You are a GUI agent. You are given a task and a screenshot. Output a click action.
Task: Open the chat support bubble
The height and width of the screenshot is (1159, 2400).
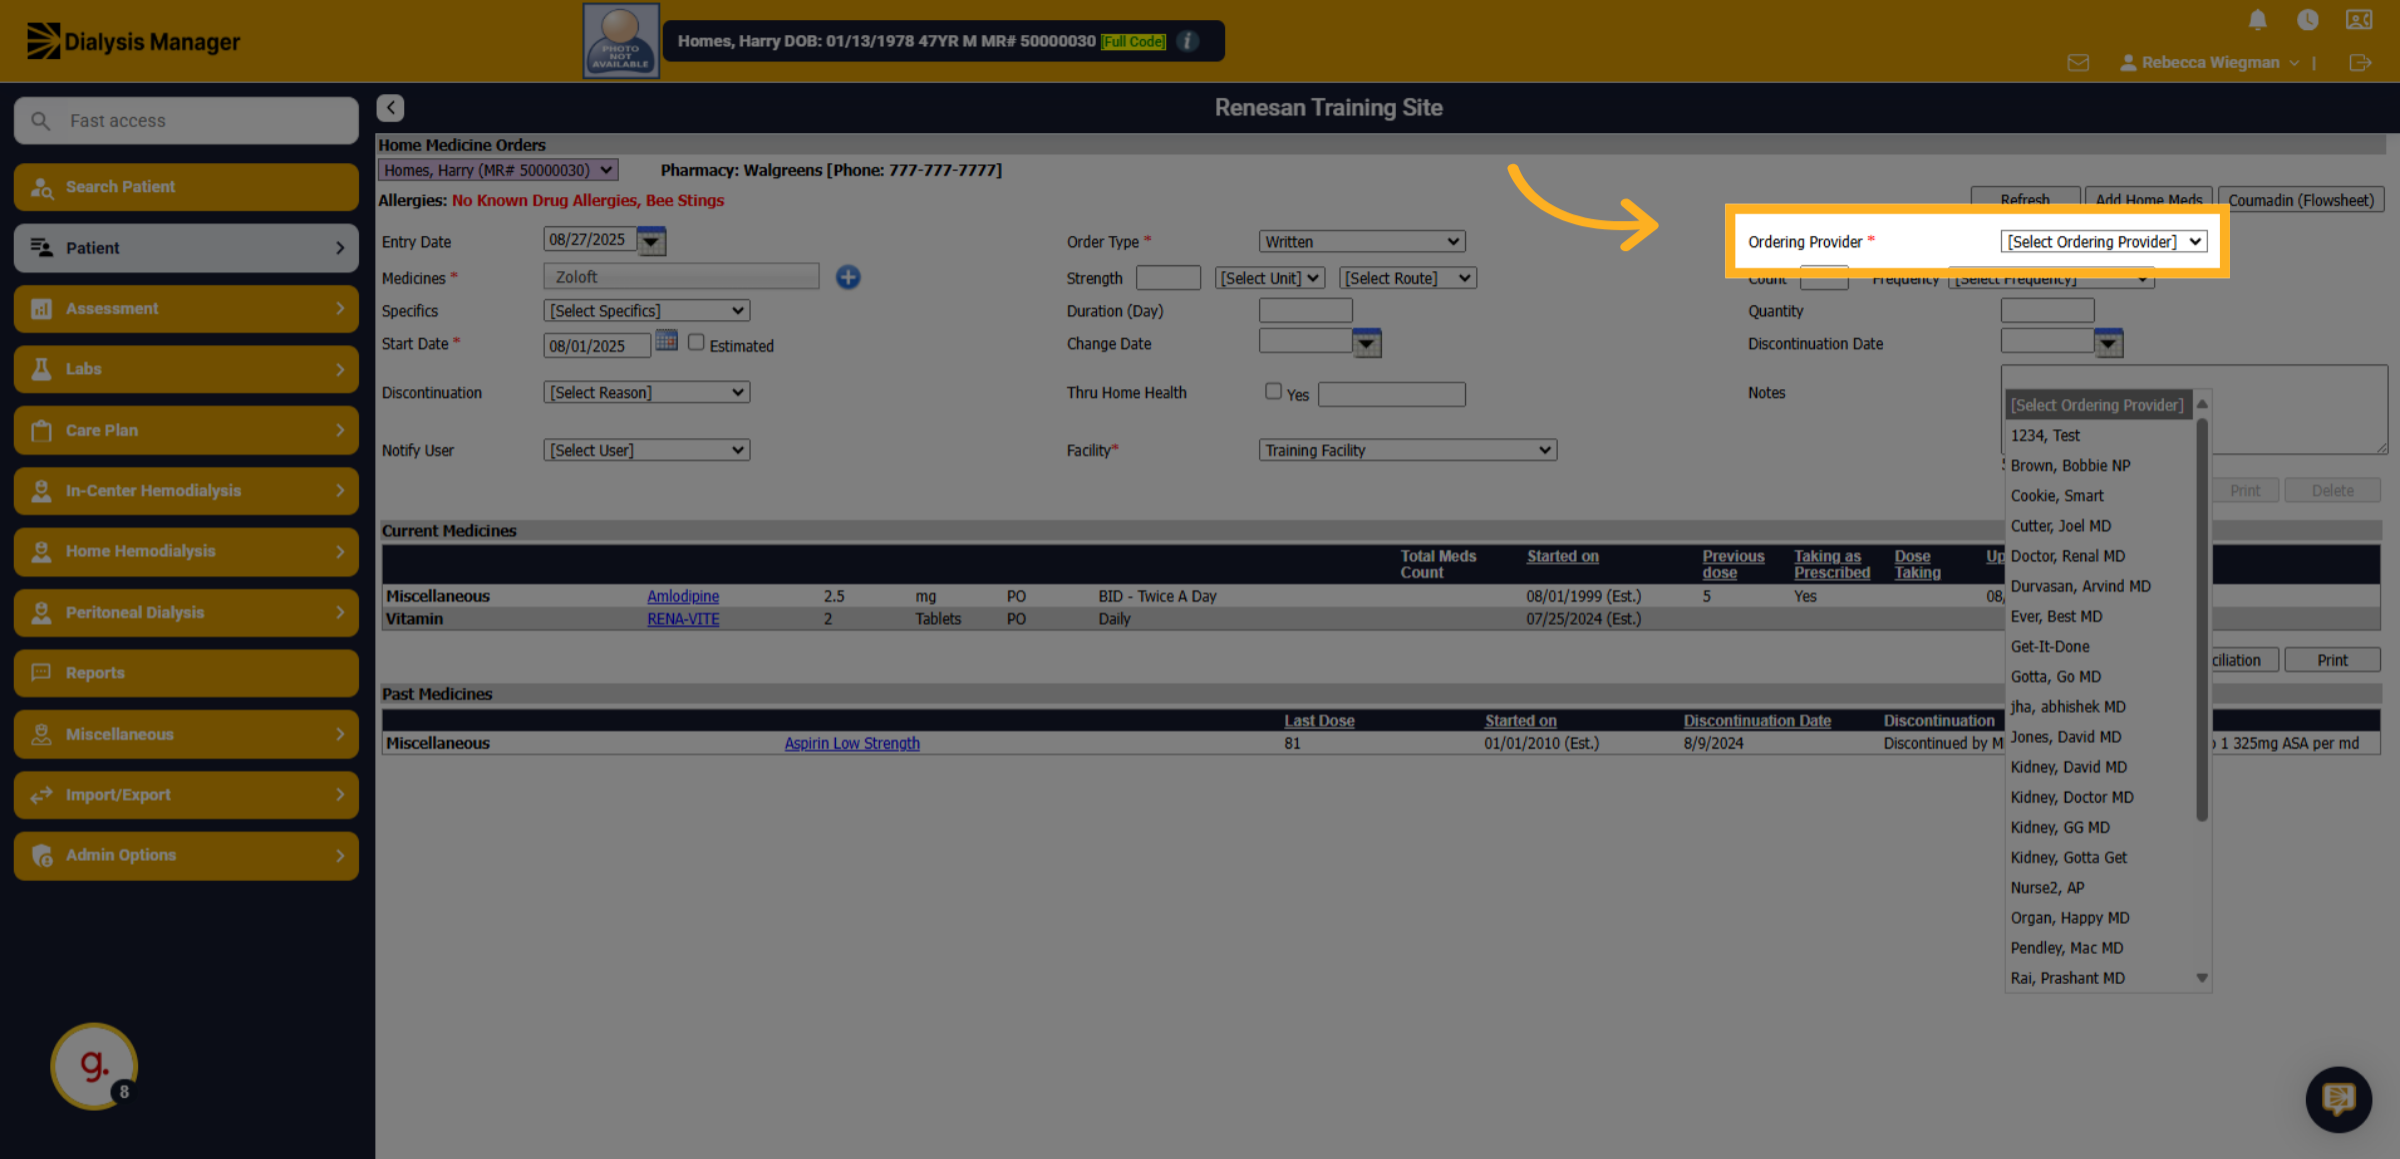pyautogui.click(x=2339, y=1099)
